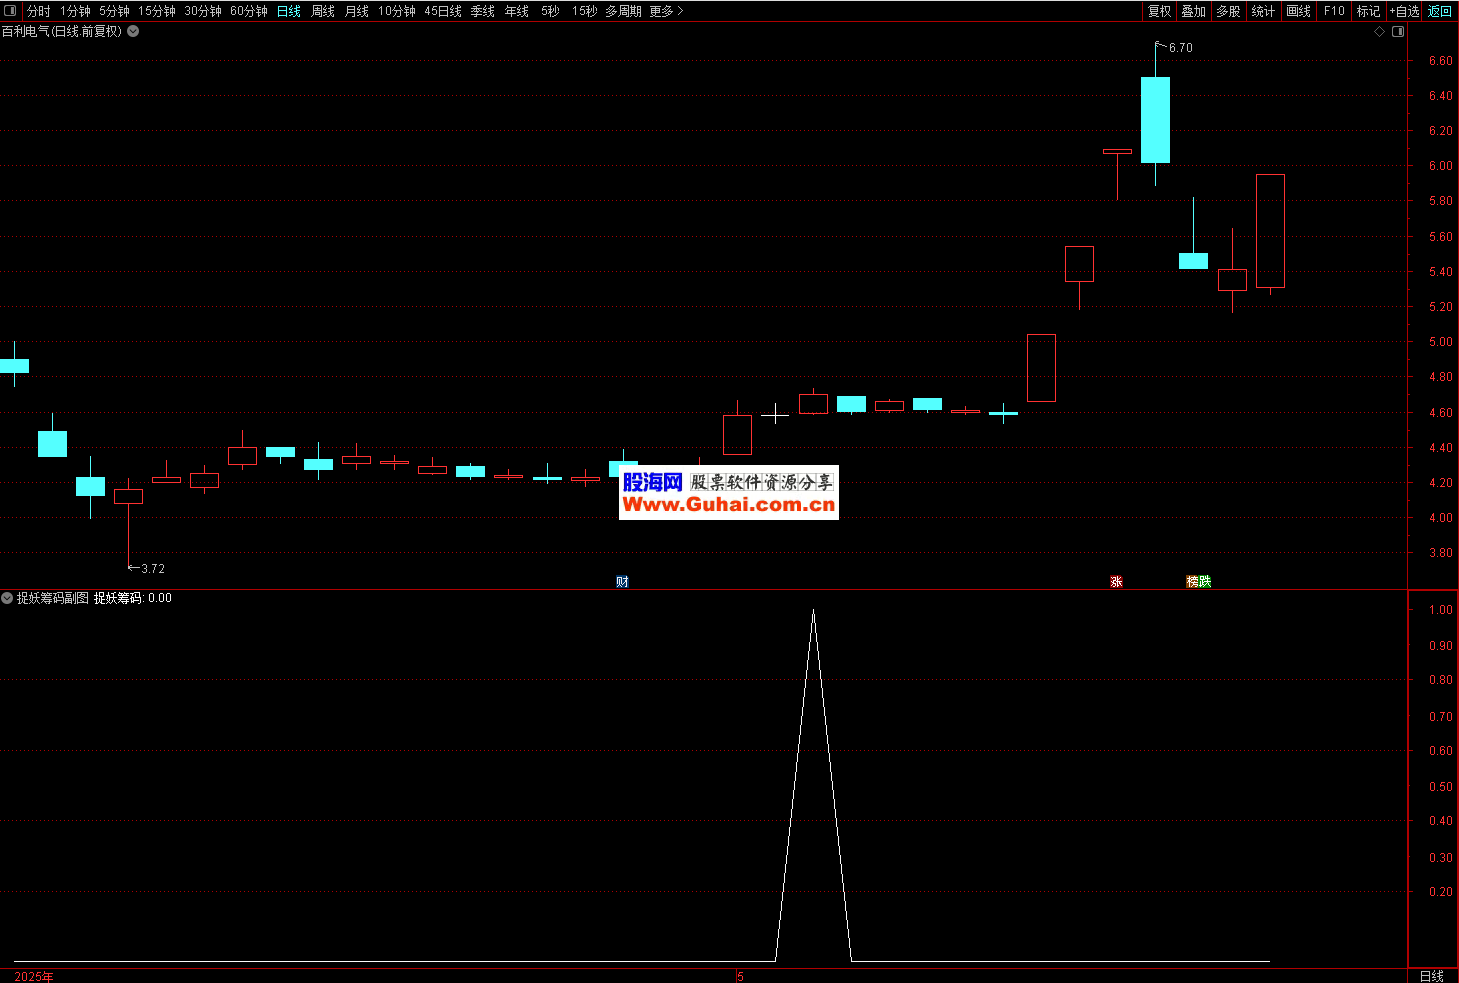The image size is (1459, 983).
Task: Click the 叠加 overlay button
Action: click(x=1193, y=11)
